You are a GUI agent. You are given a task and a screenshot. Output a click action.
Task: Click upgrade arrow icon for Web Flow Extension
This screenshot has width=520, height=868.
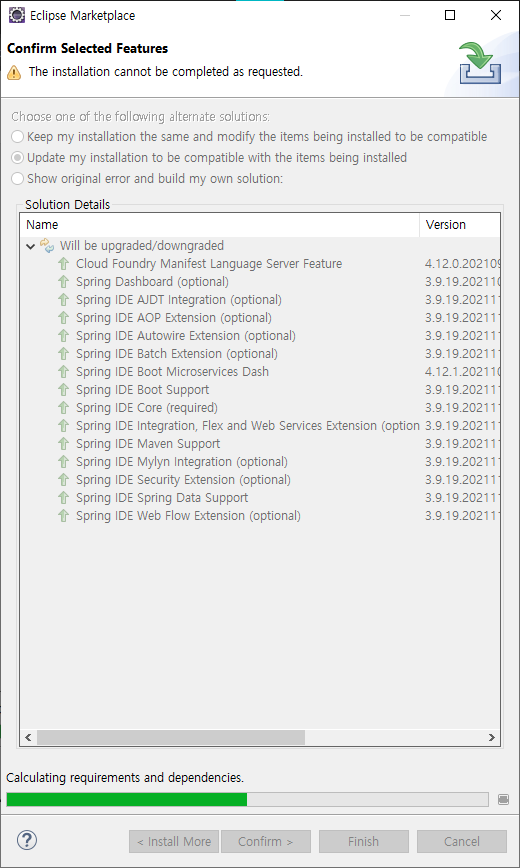[64, 515]
